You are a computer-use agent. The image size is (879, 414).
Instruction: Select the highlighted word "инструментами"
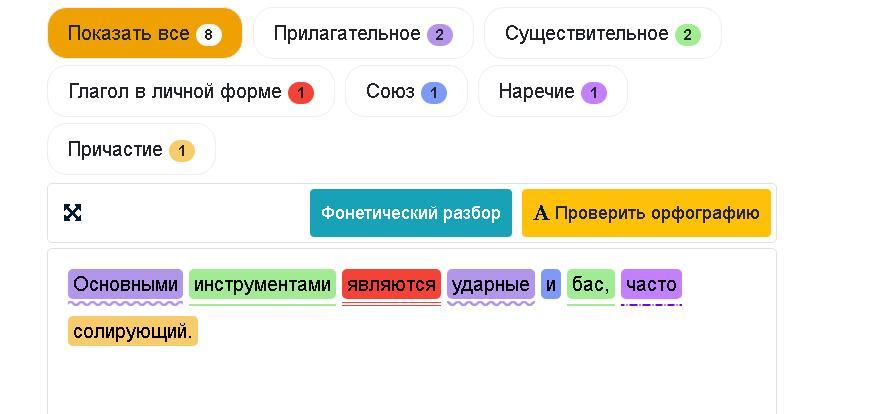[x=262, y=285]
